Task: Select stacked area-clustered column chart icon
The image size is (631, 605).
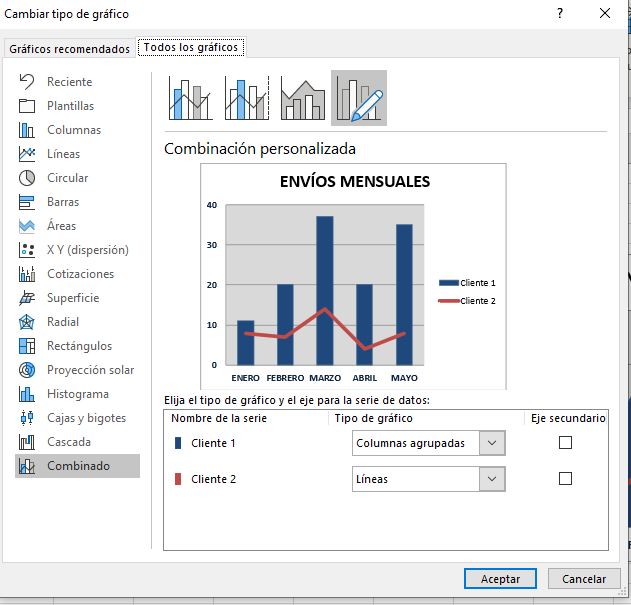Action: [x=303, y=98]
